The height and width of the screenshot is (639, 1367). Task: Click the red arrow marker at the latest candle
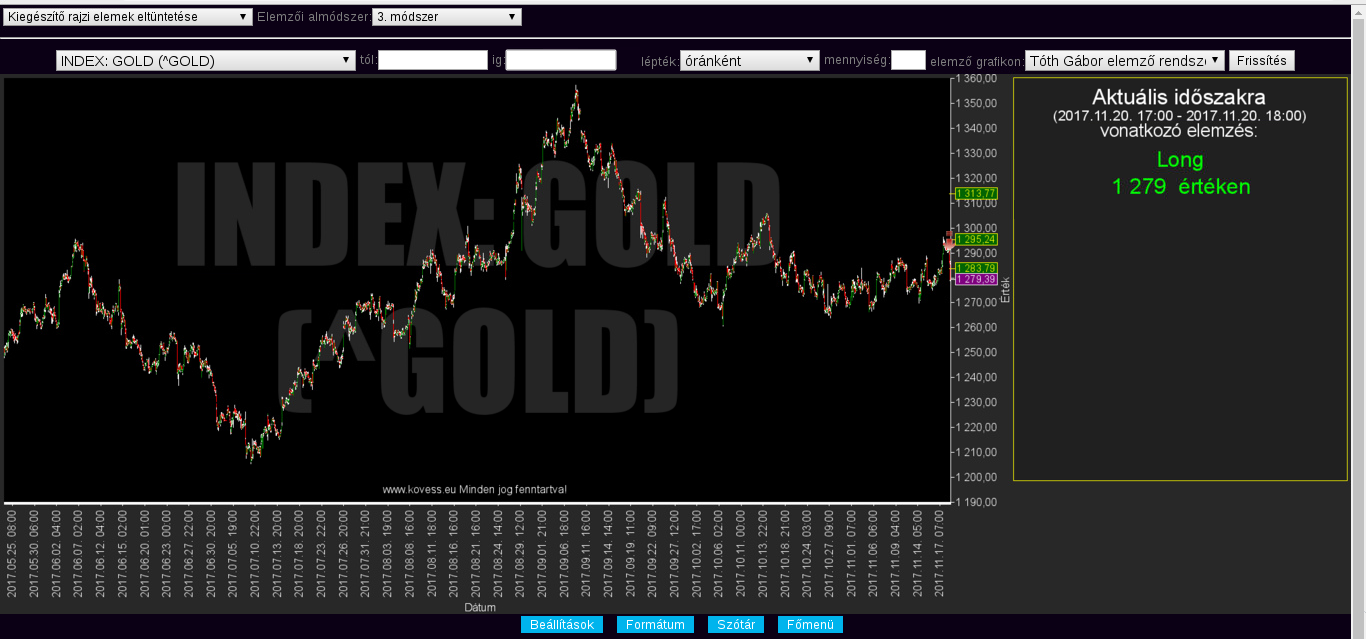(x=949, y=242)
